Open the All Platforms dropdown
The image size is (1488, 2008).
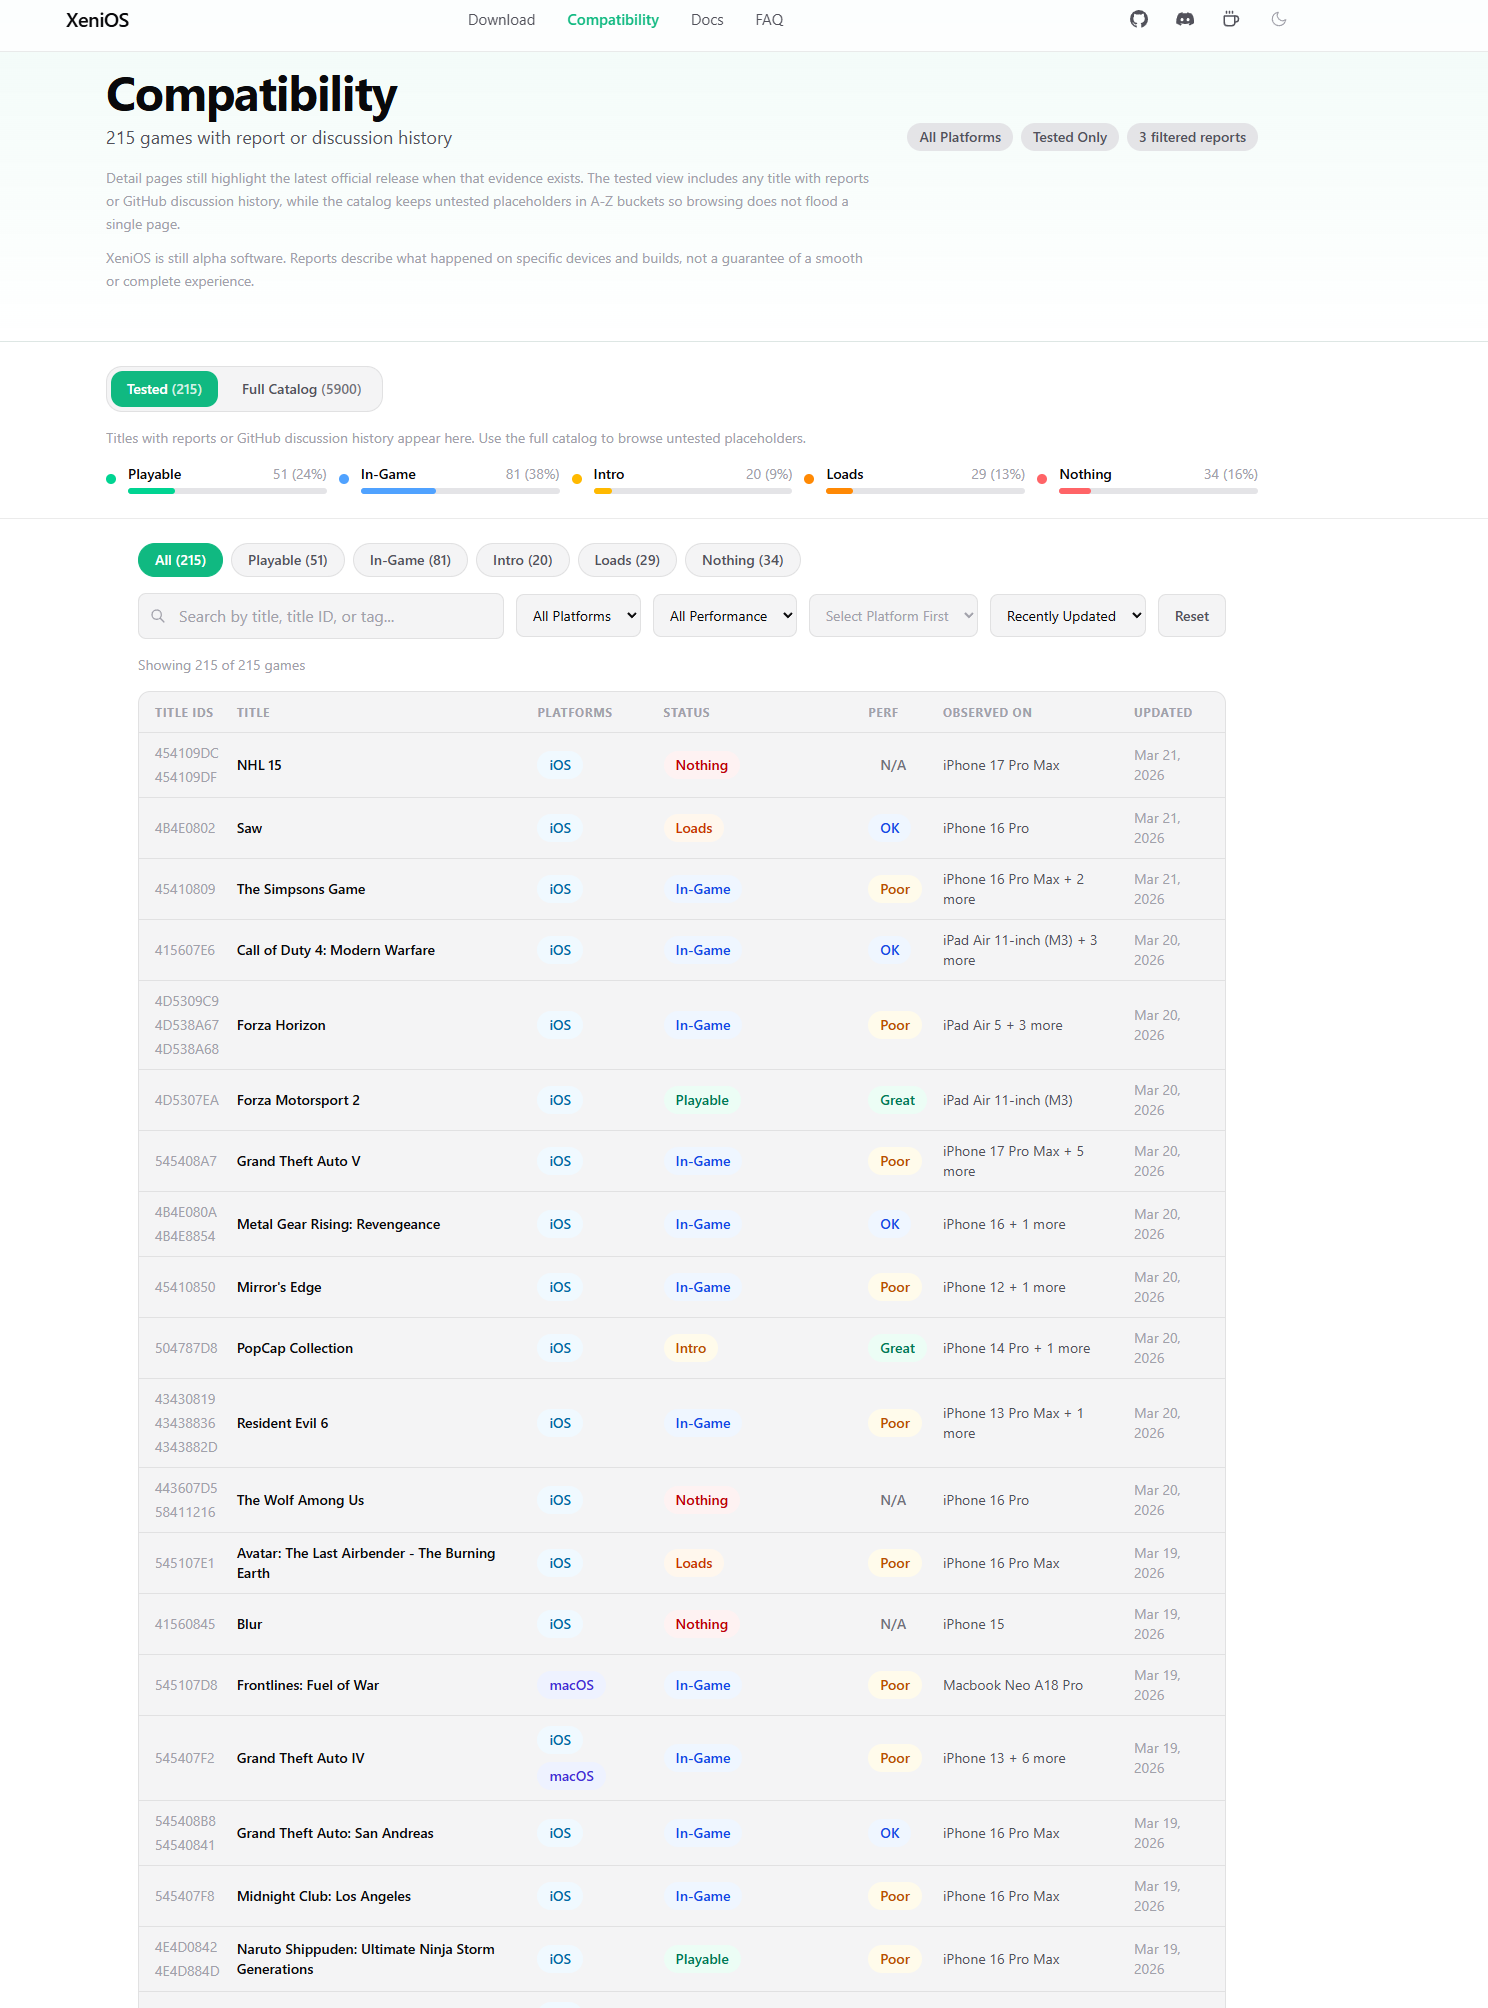[x=578, y=616]
